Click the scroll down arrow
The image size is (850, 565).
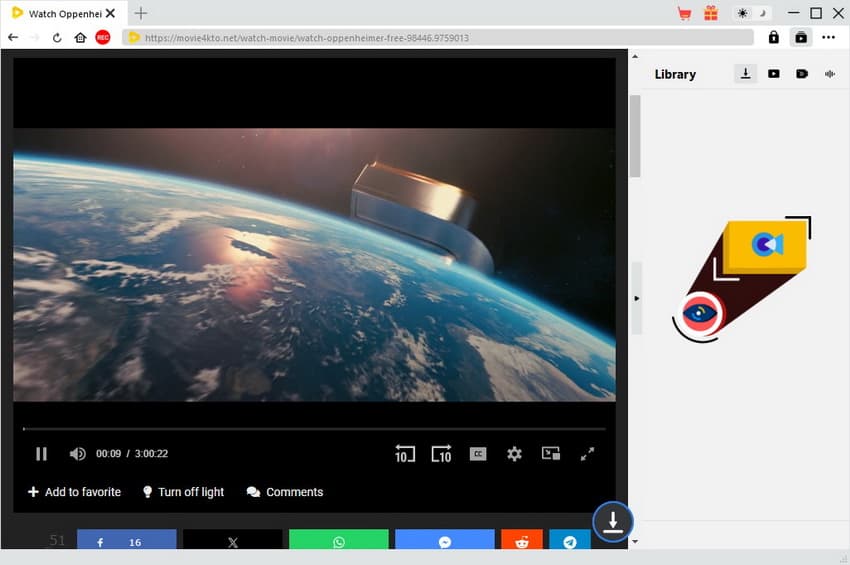click(635, 541)
